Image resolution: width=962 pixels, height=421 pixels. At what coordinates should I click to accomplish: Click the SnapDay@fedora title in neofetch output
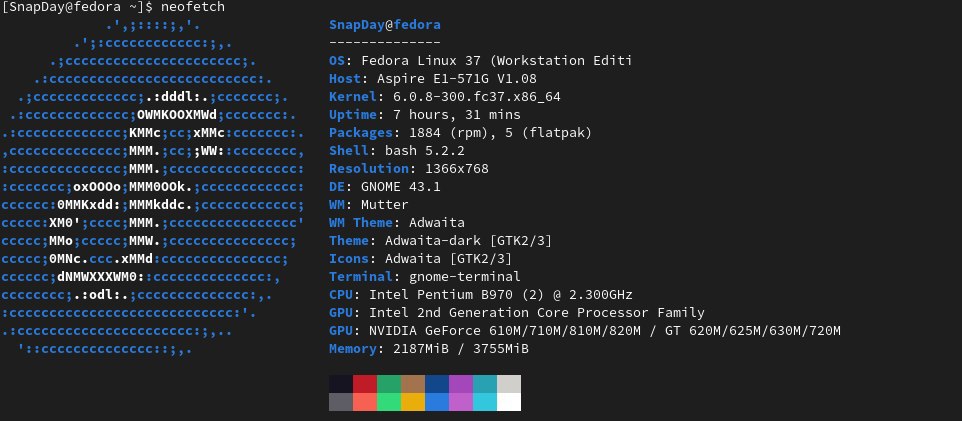pos(384,24)
